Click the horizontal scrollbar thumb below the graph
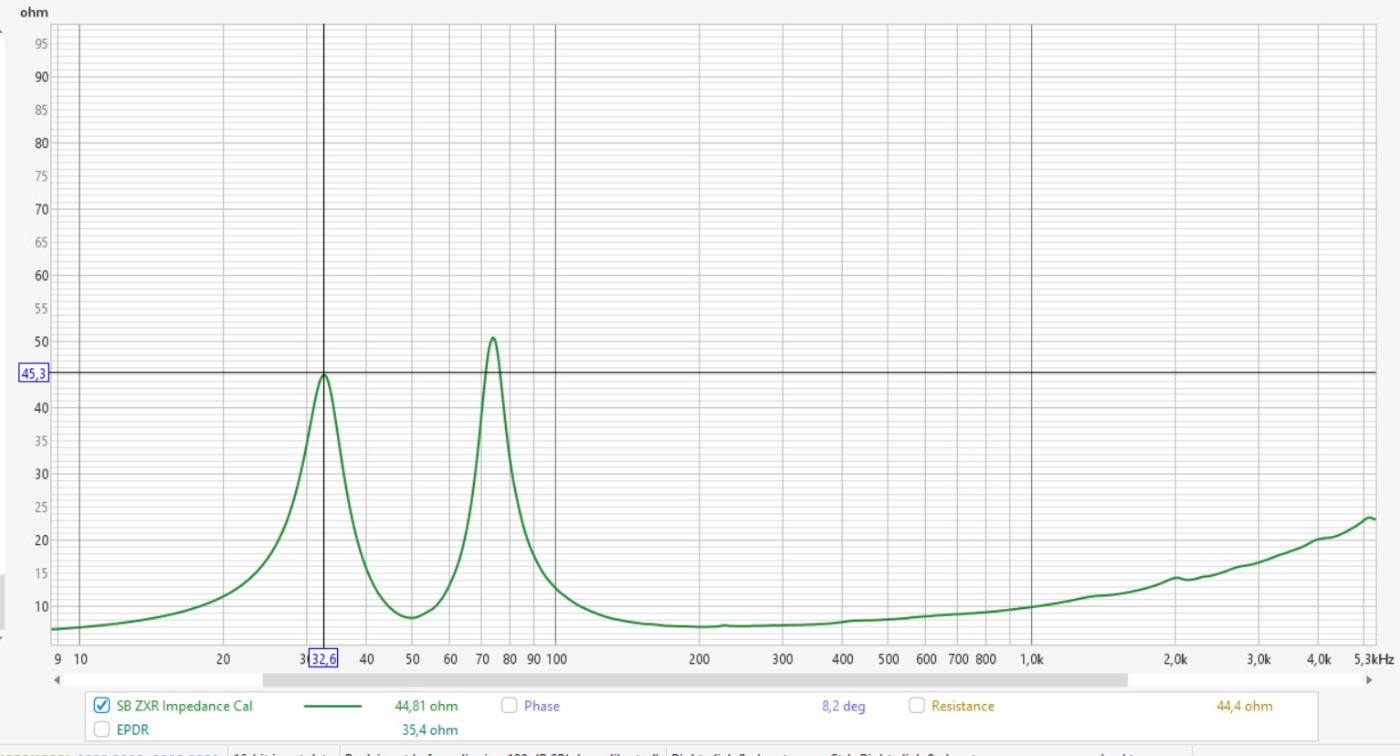This screenshot has width=1400, height=756. [694, 680]
